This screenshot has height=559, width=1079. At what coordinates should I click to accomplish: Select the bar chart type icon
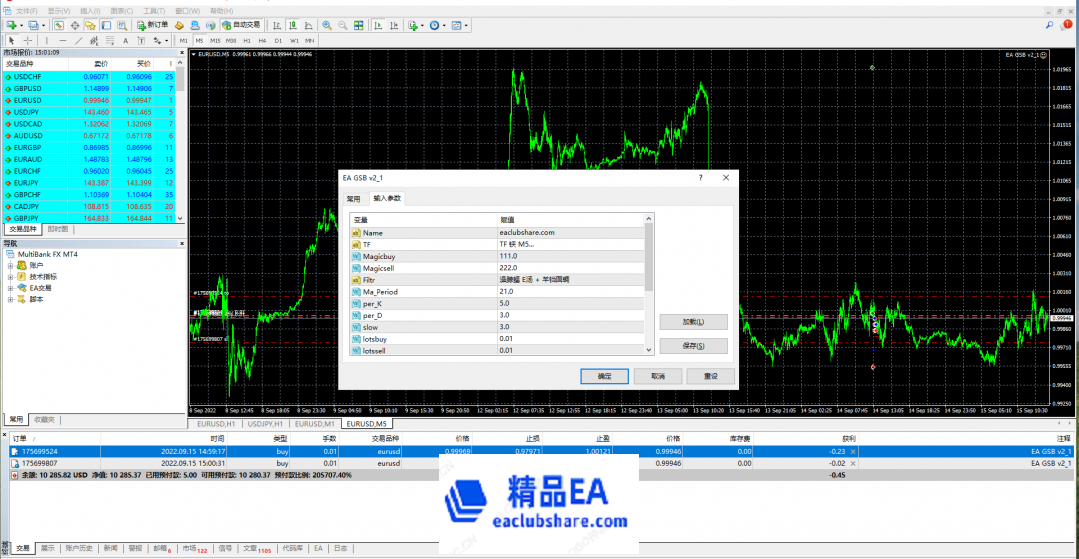277,25
